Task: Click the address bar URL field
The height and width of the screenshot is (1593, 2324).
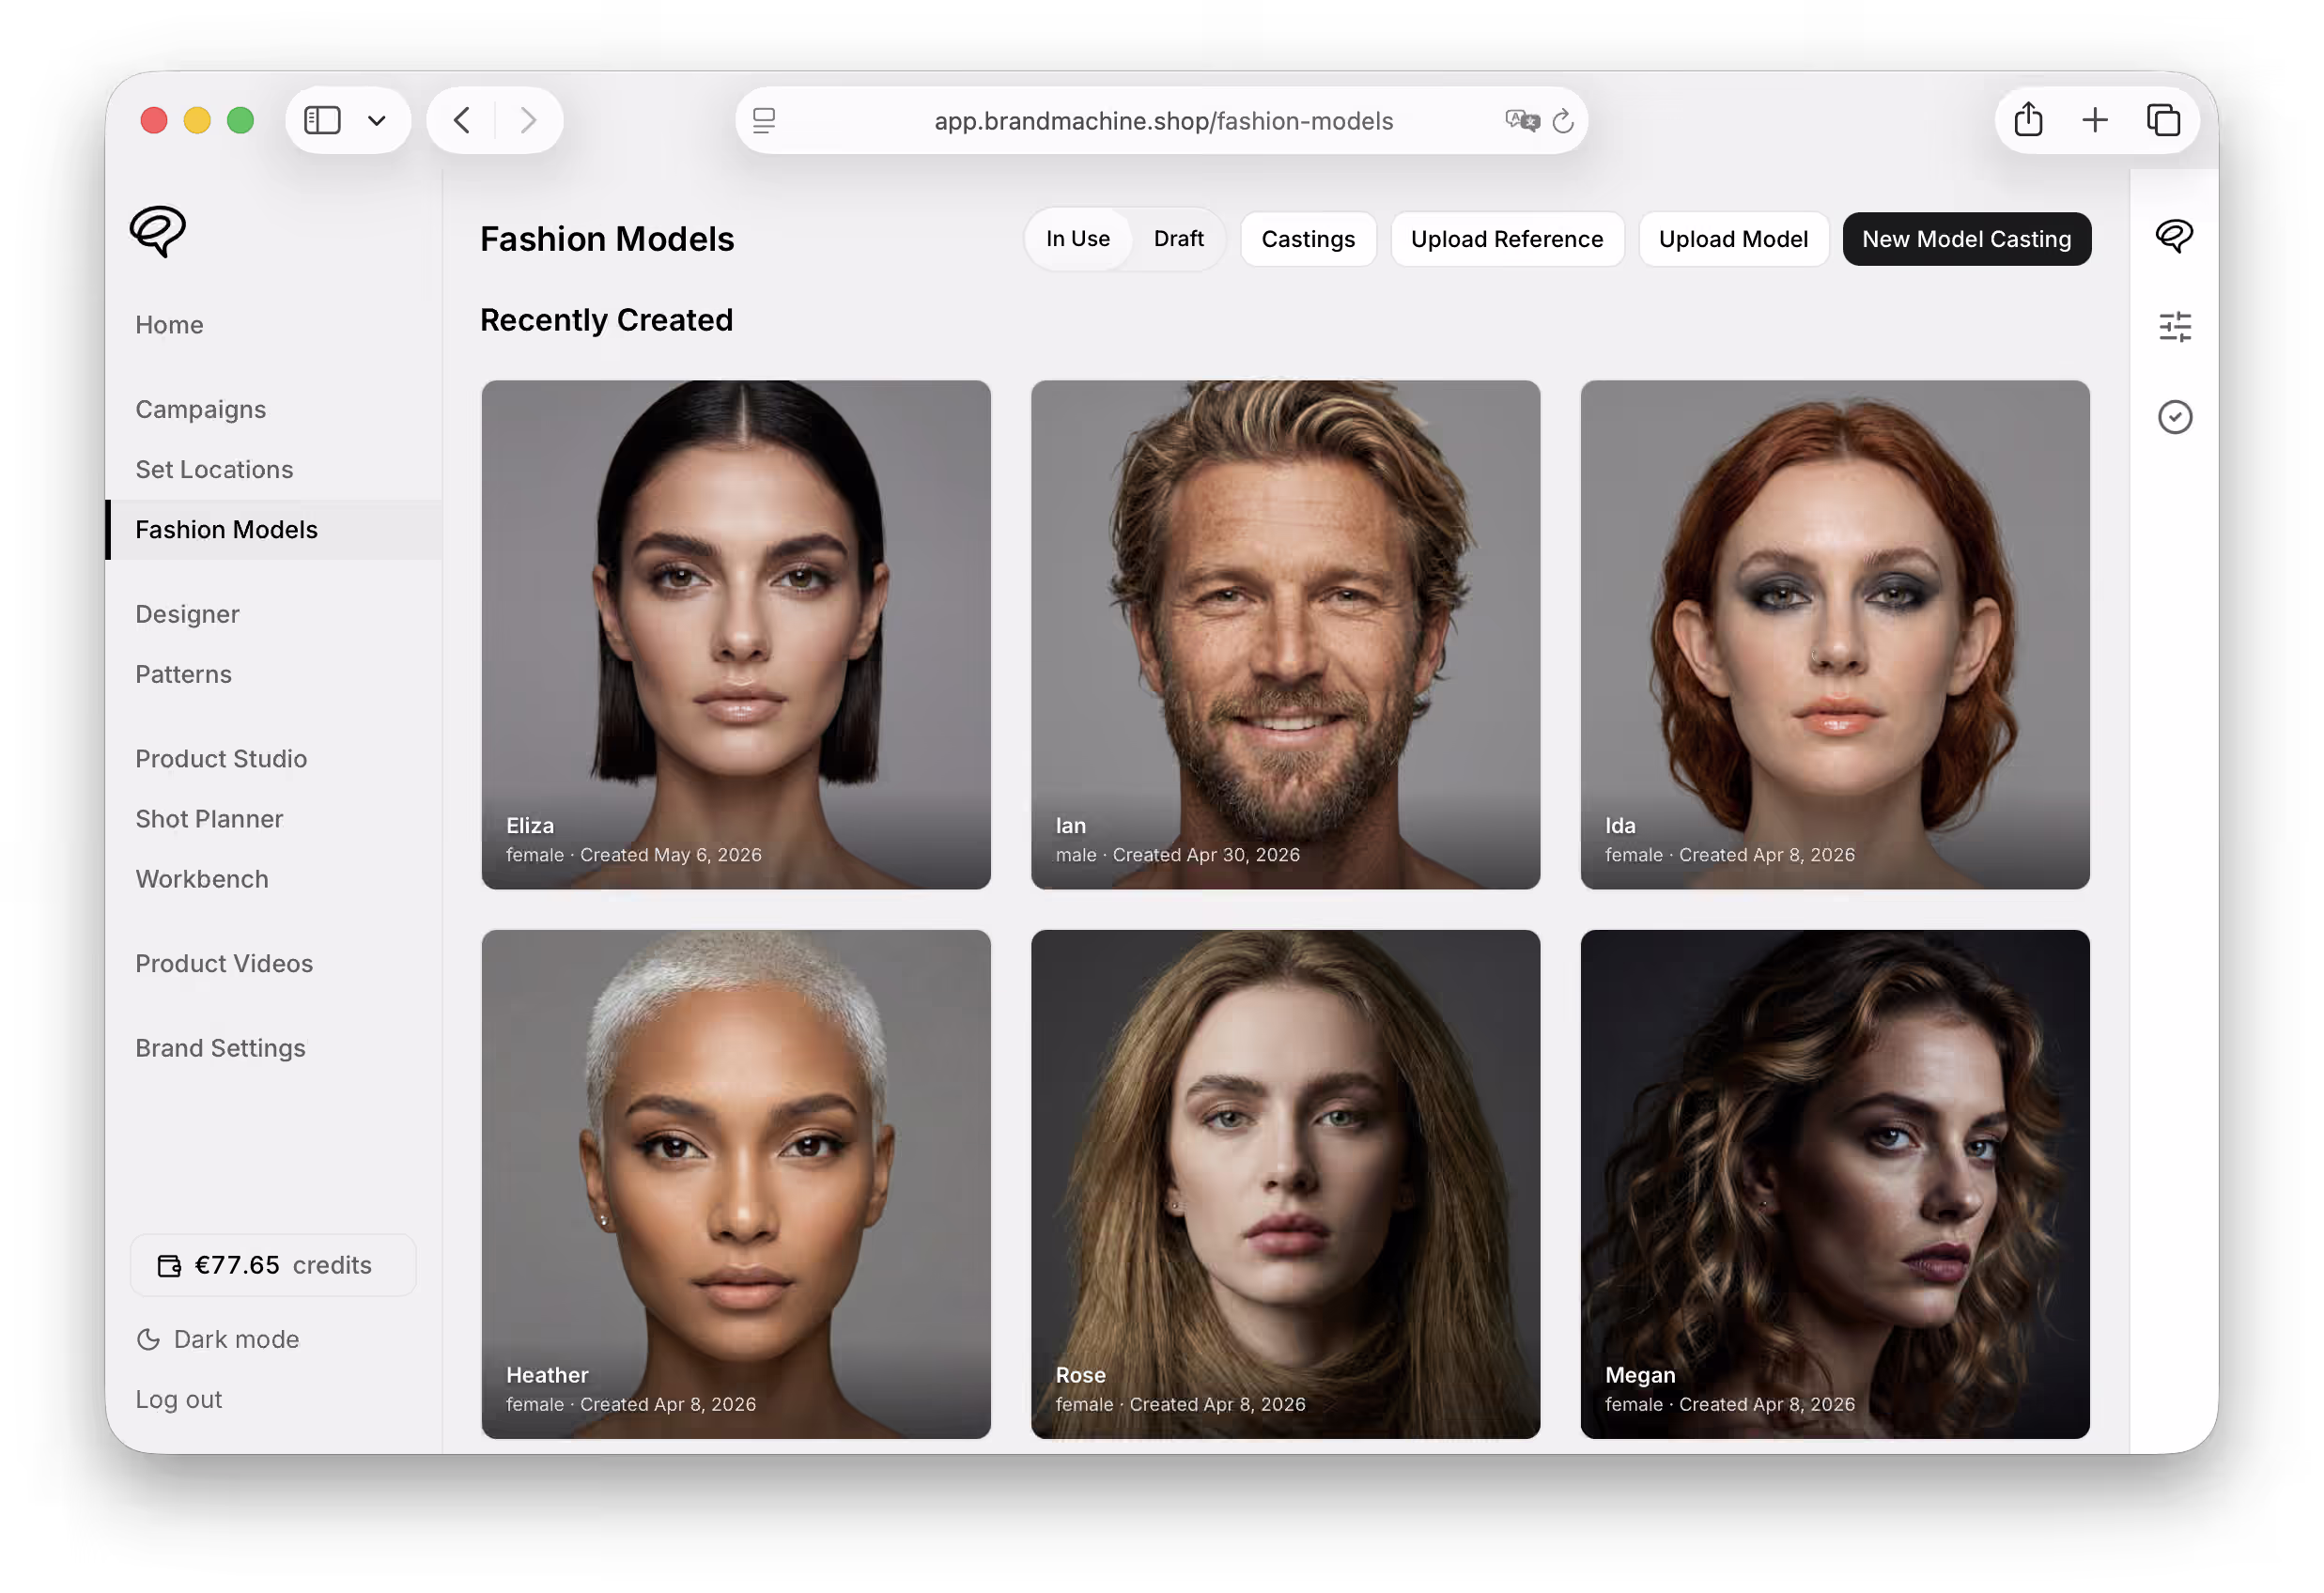Action: pyautogui.click(x=1162, y=120)
